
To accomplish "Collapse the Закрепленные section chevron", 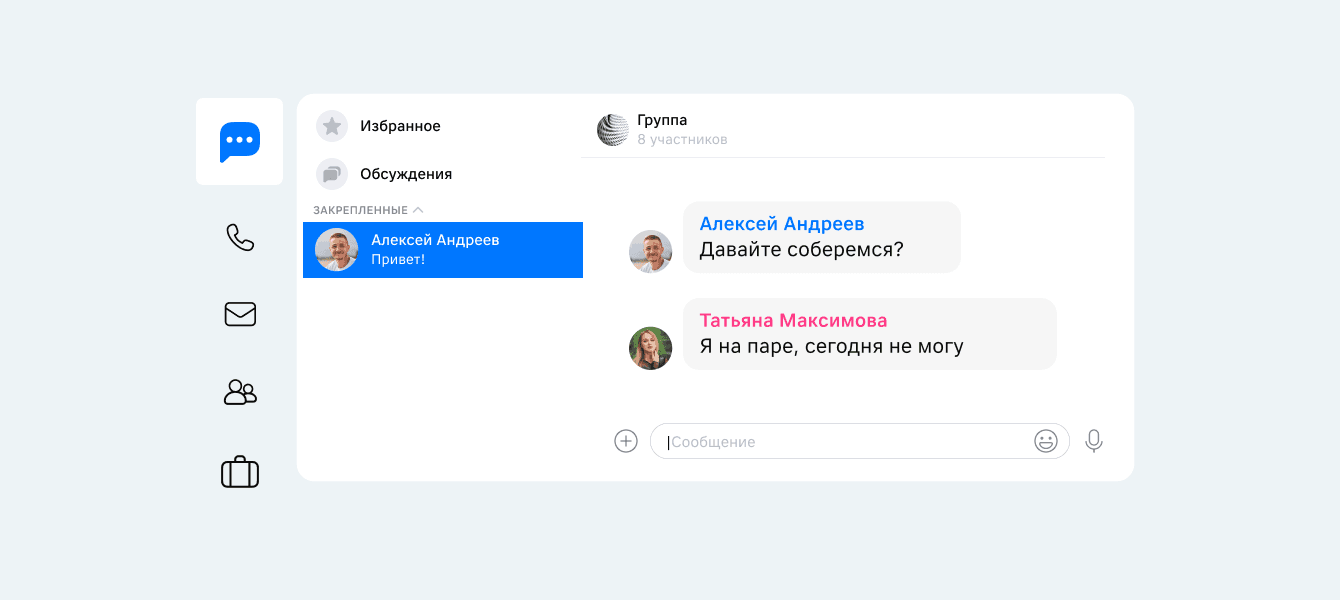I will click(418, 210).
